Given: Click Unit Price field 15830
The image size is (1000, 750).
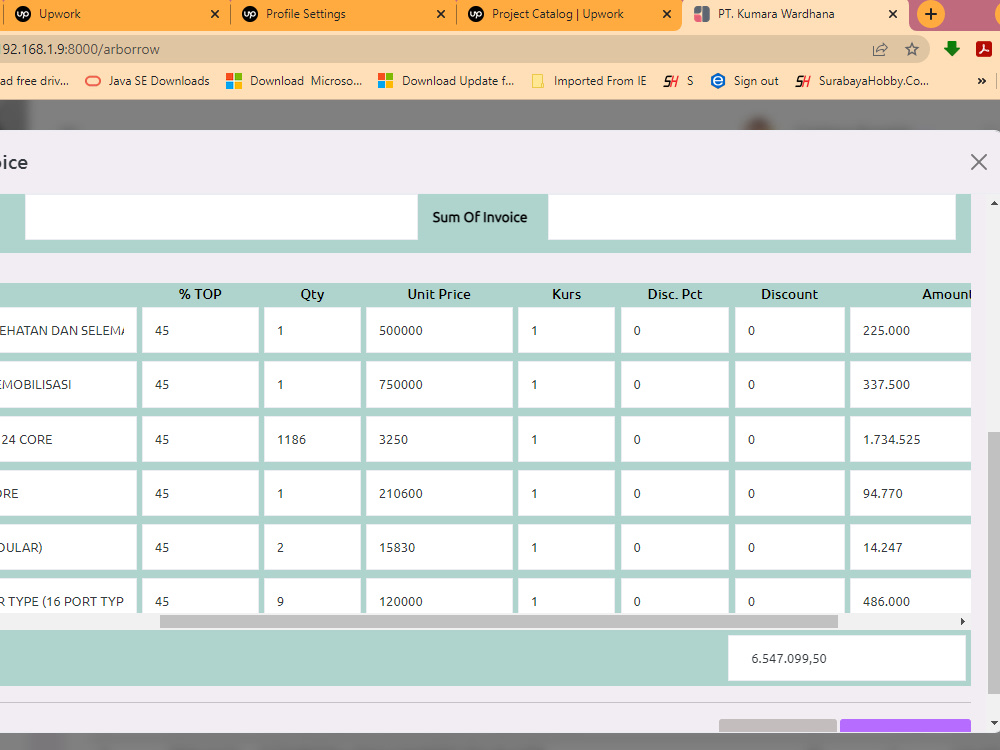Looking at the screenshot, I should tap(439, 547).
